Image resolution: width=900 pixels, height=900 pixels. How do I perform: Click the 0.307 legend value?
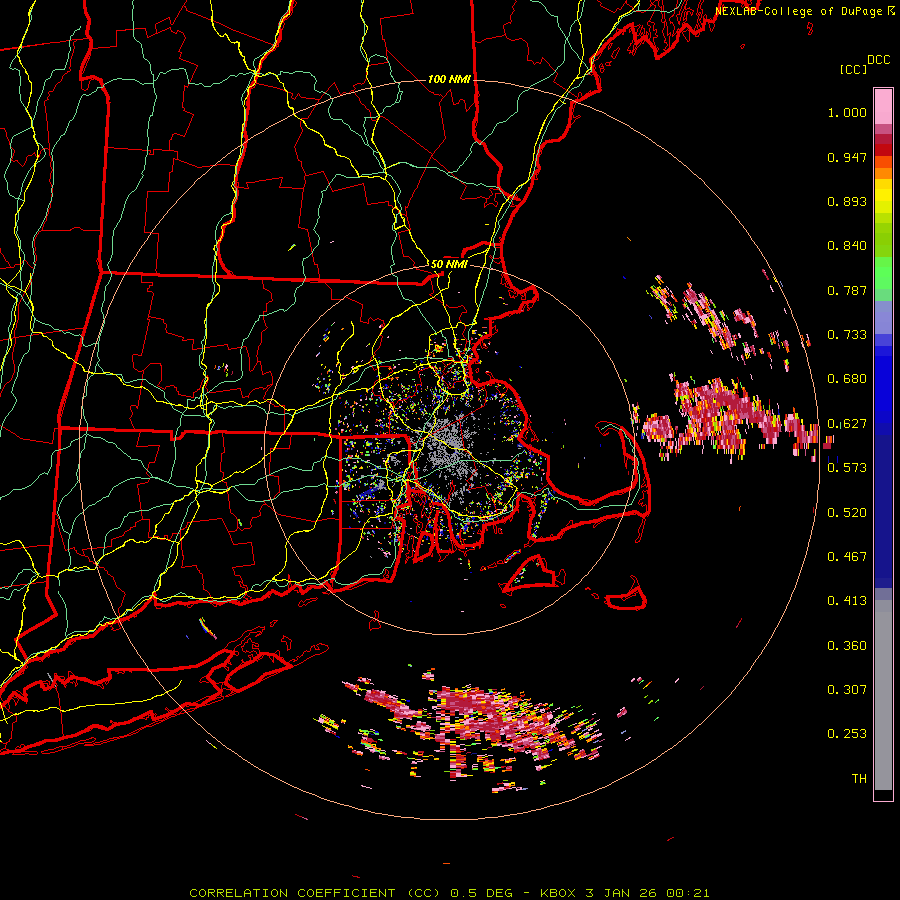click(x=847, y=690)
